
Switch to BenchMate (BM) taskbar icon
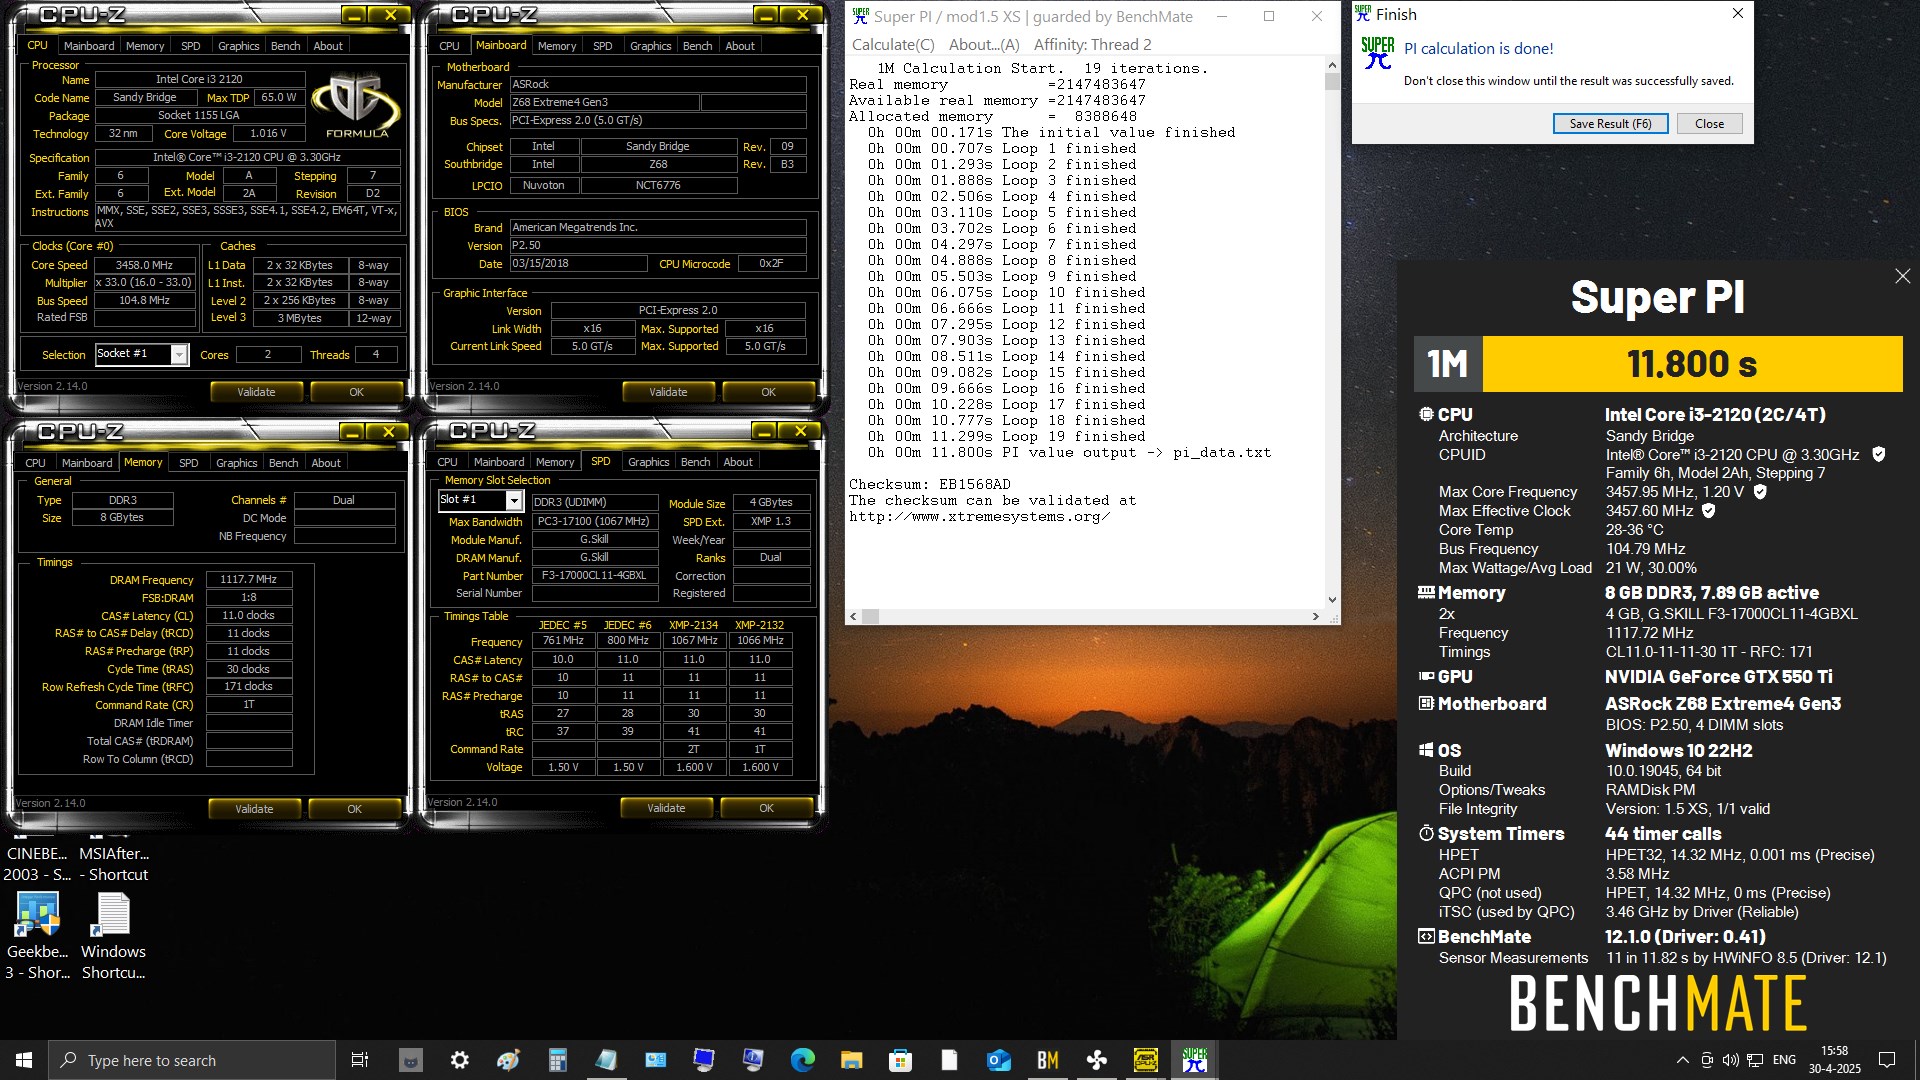coord(1047,1060)
